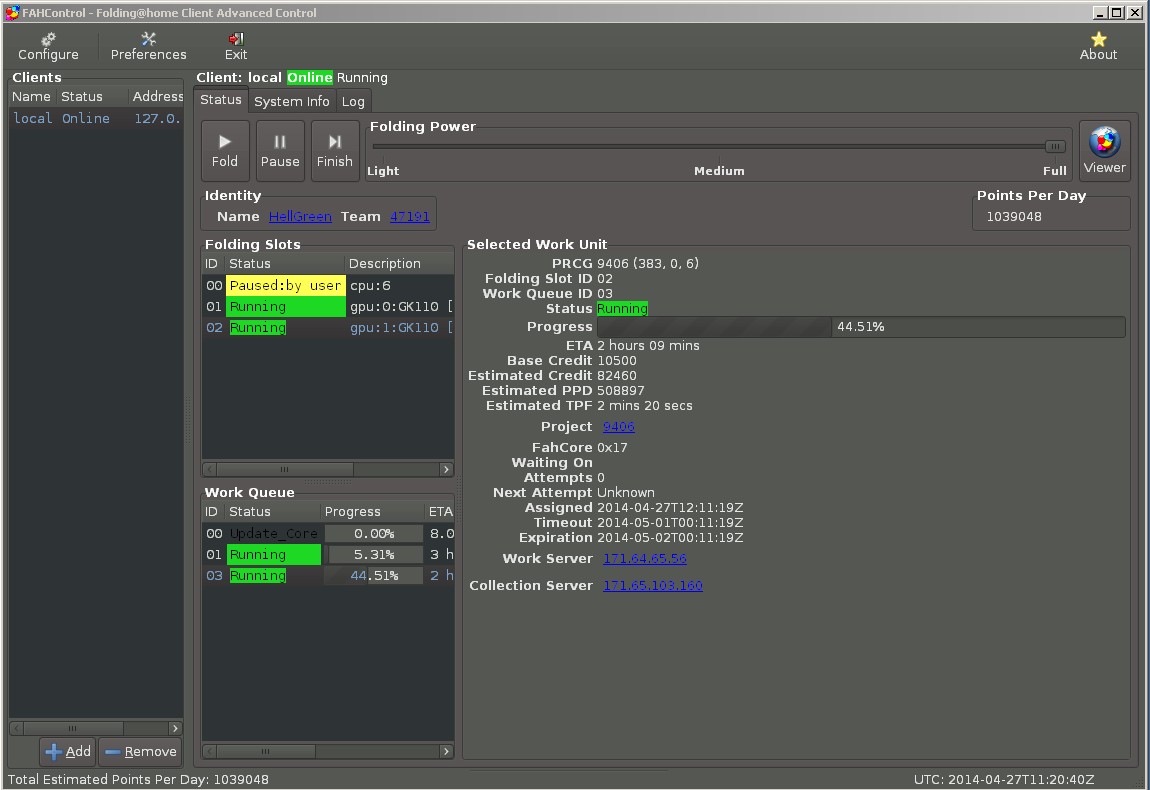Sort folding slots by Description column
The image size is (1150, 790).
[399, 263]
